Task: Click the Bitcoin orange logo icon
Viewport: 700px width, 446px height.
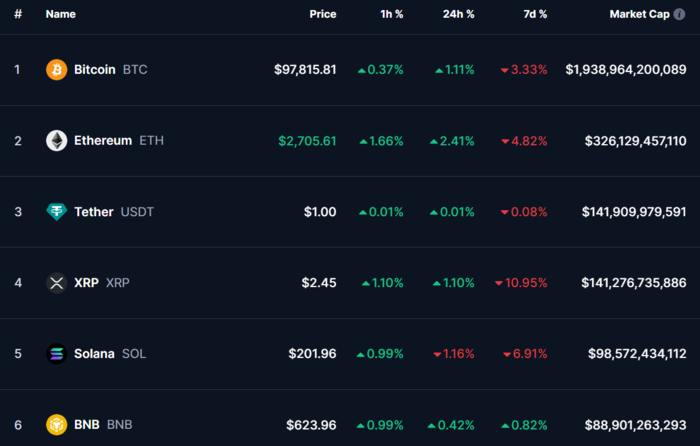Action: (57, 70)
